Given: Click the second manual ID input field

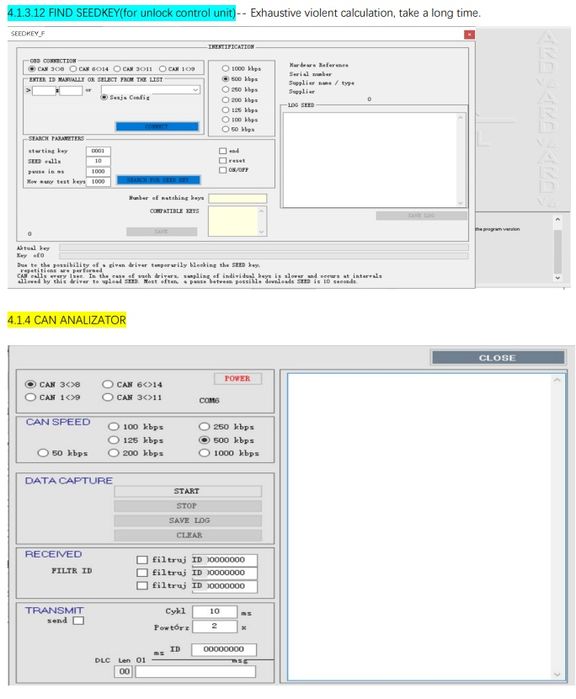Looking at the screenshot, I should point(71,90).
